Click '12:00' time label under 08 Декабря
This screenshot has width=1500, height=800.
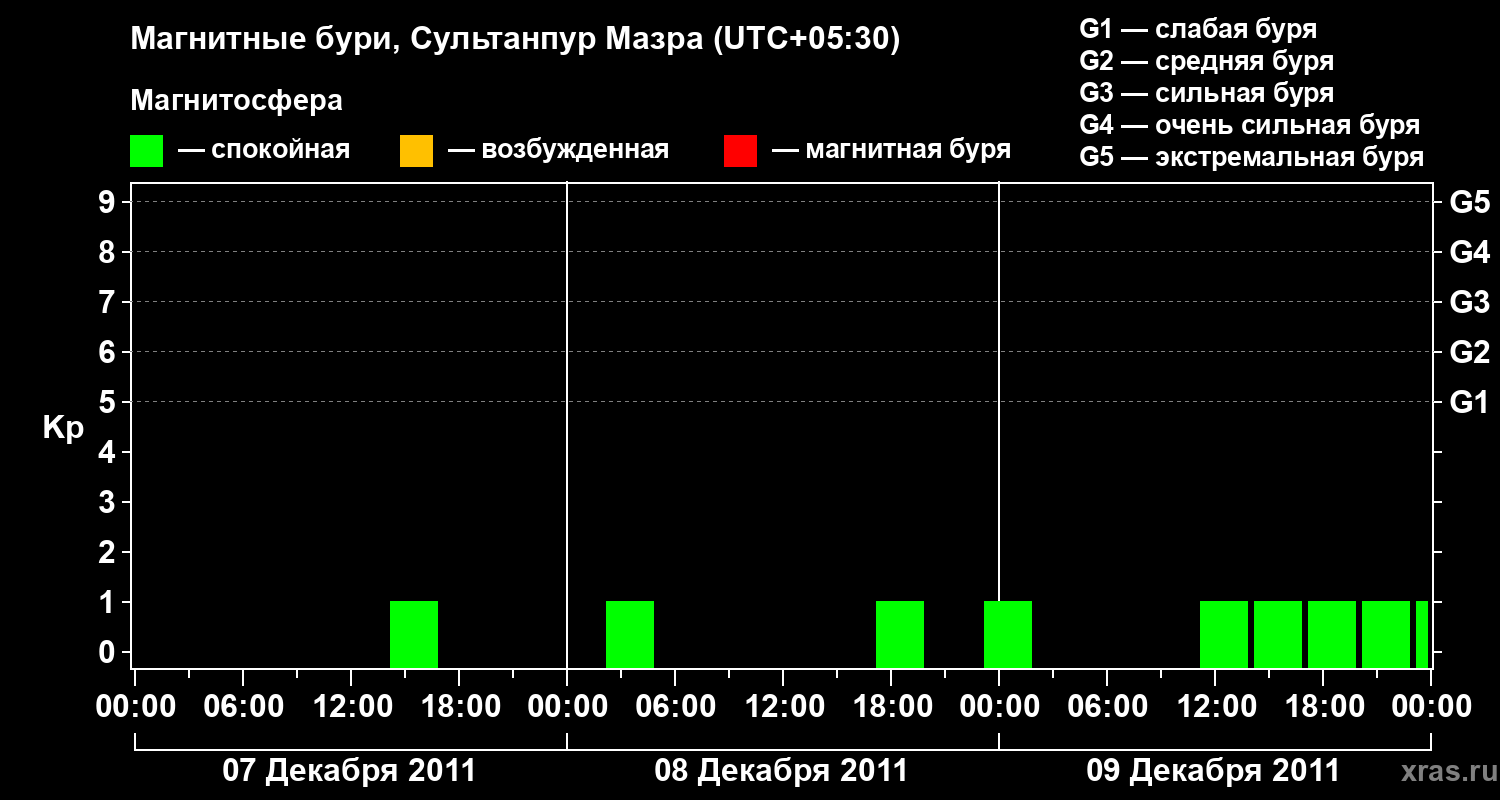[783, 707]
